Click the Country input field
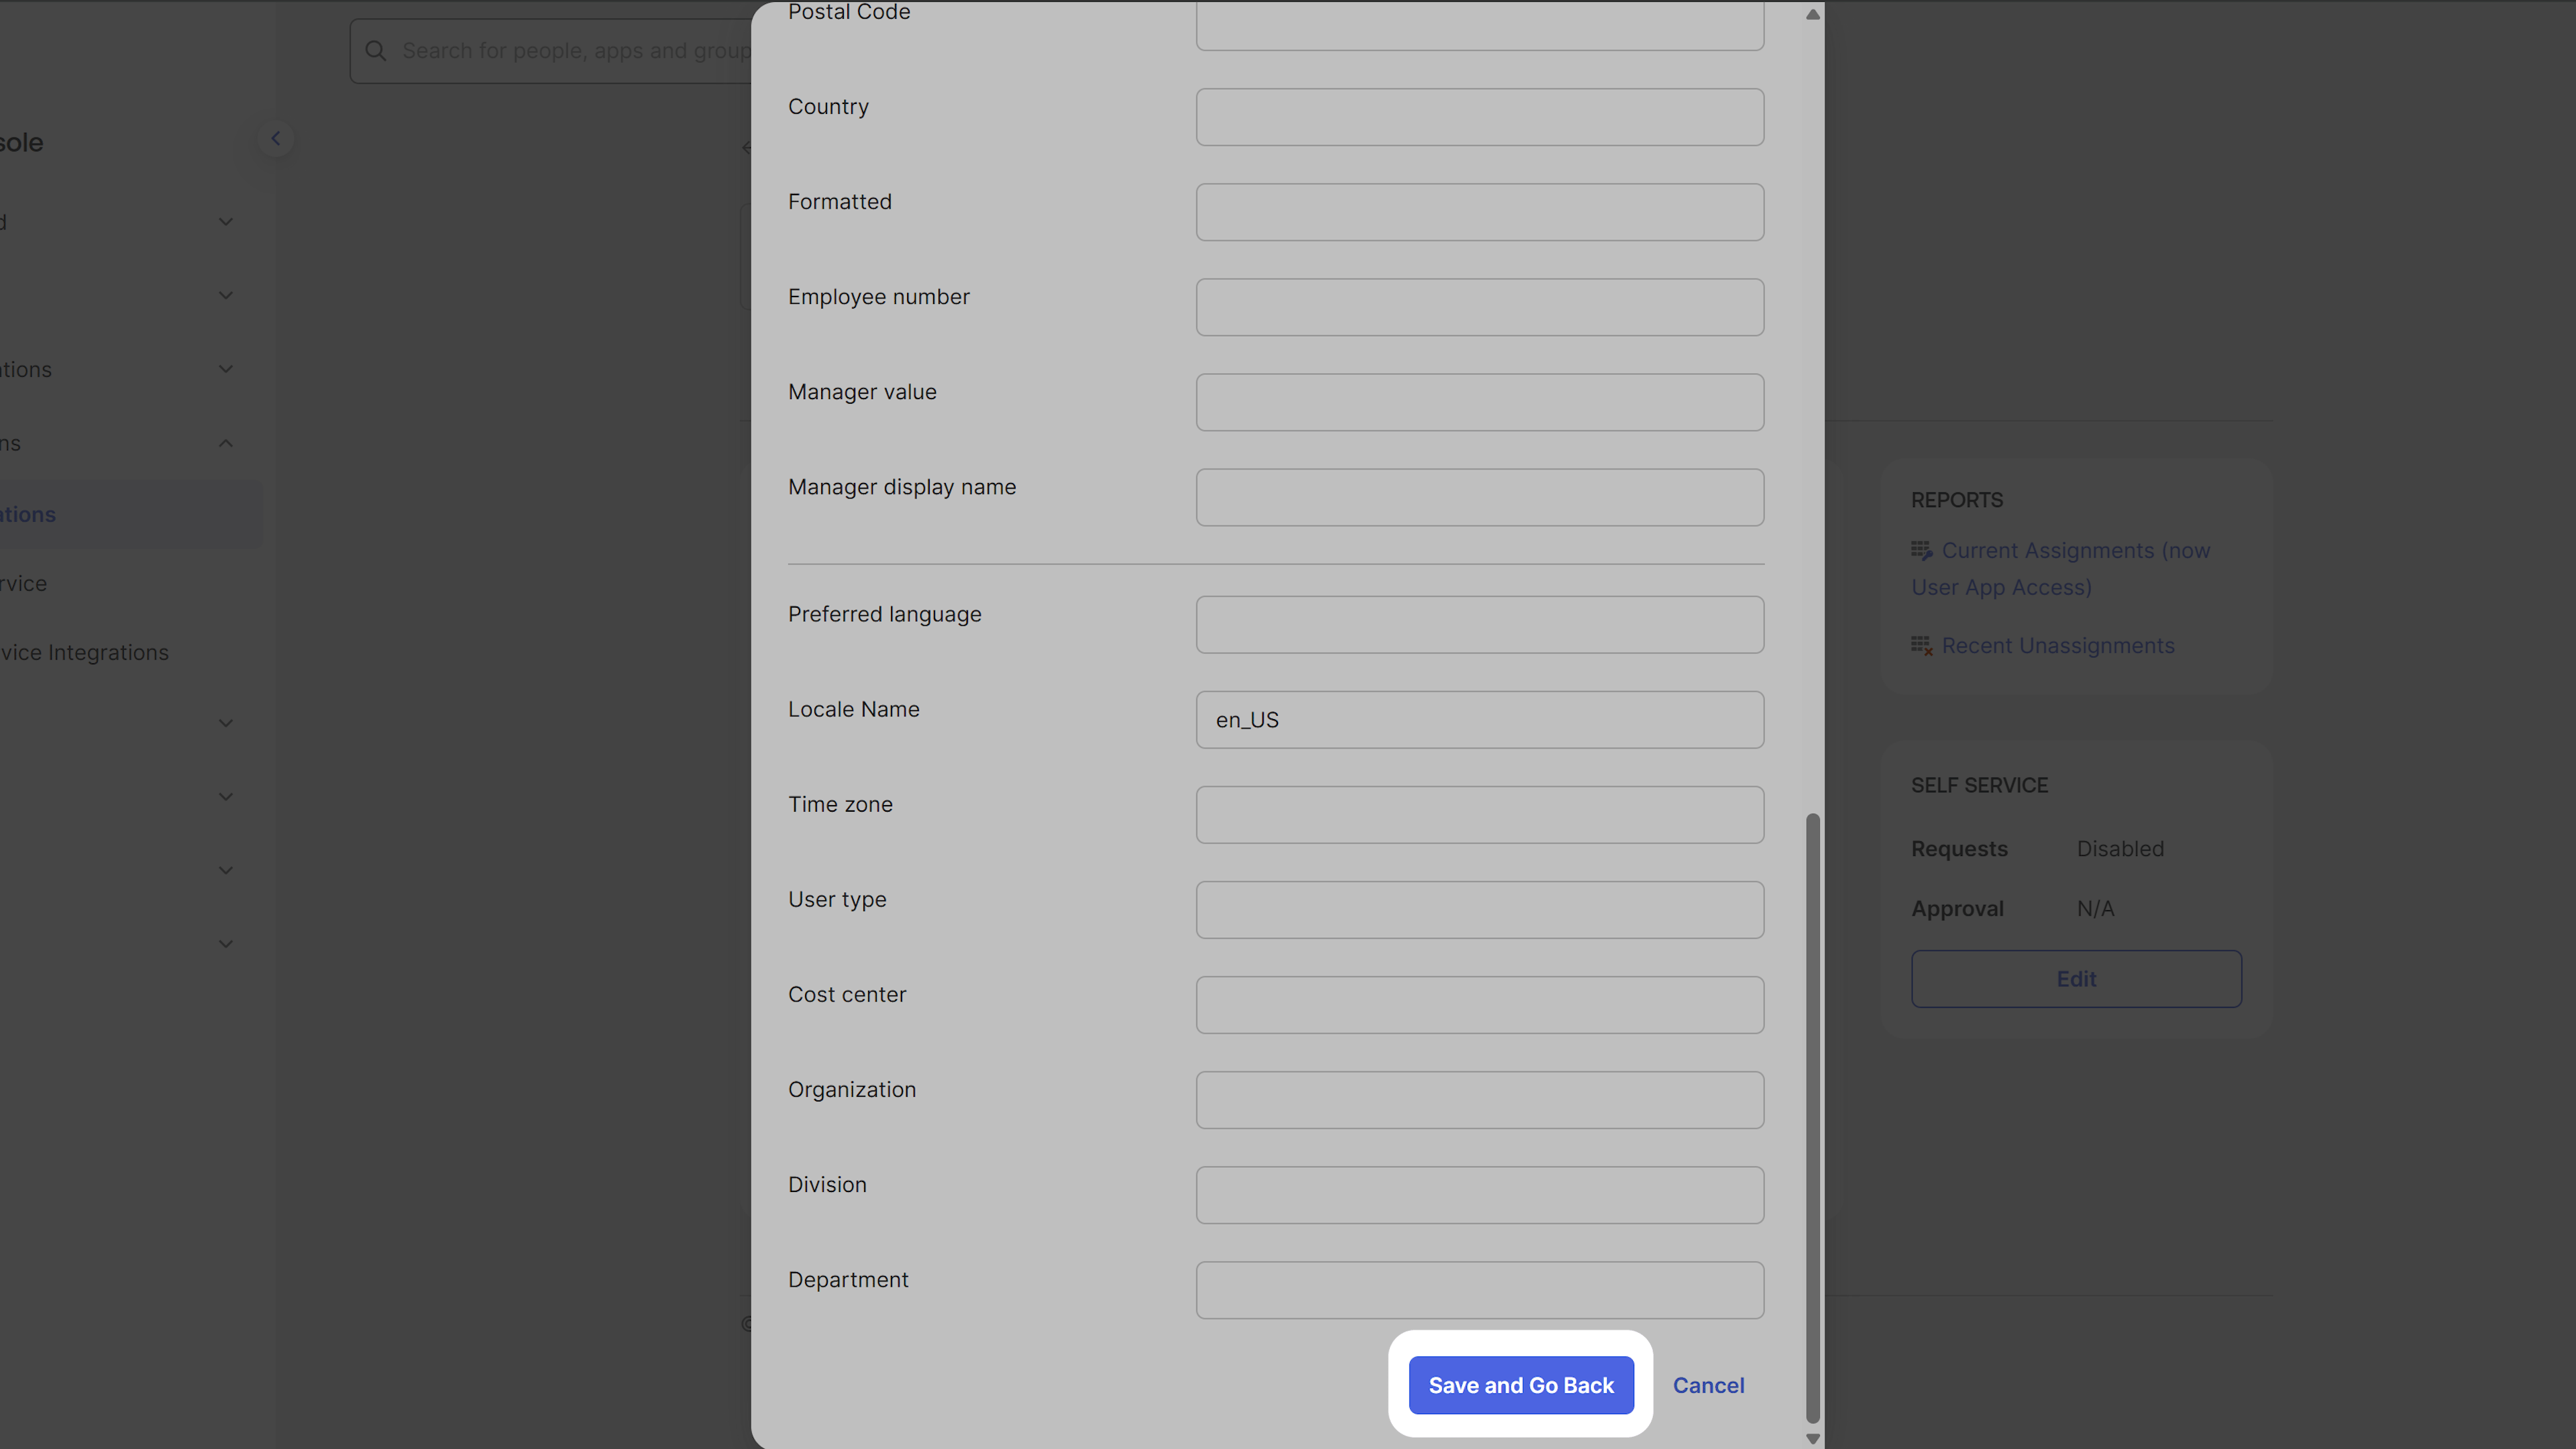This screenshot has height=1449, width=2576. (x=1480, y=117)
